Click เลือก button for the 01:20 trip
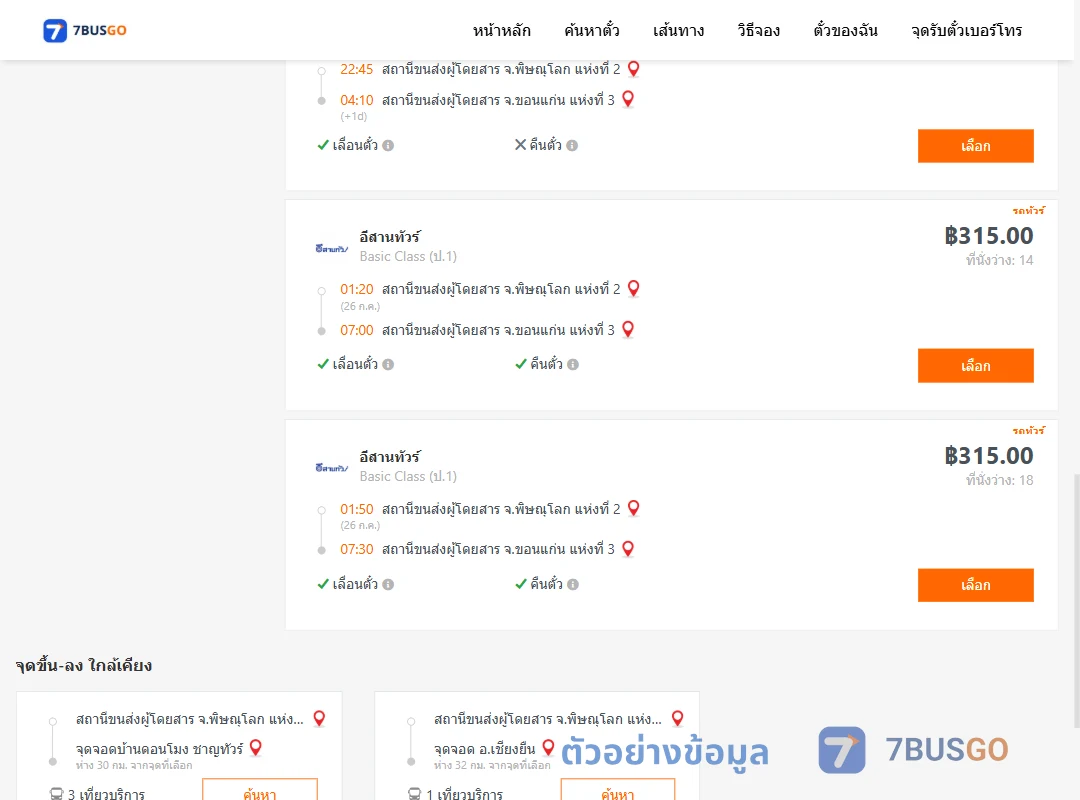The width and height of the screenshot is (1080, 800). tap(975, 366)
